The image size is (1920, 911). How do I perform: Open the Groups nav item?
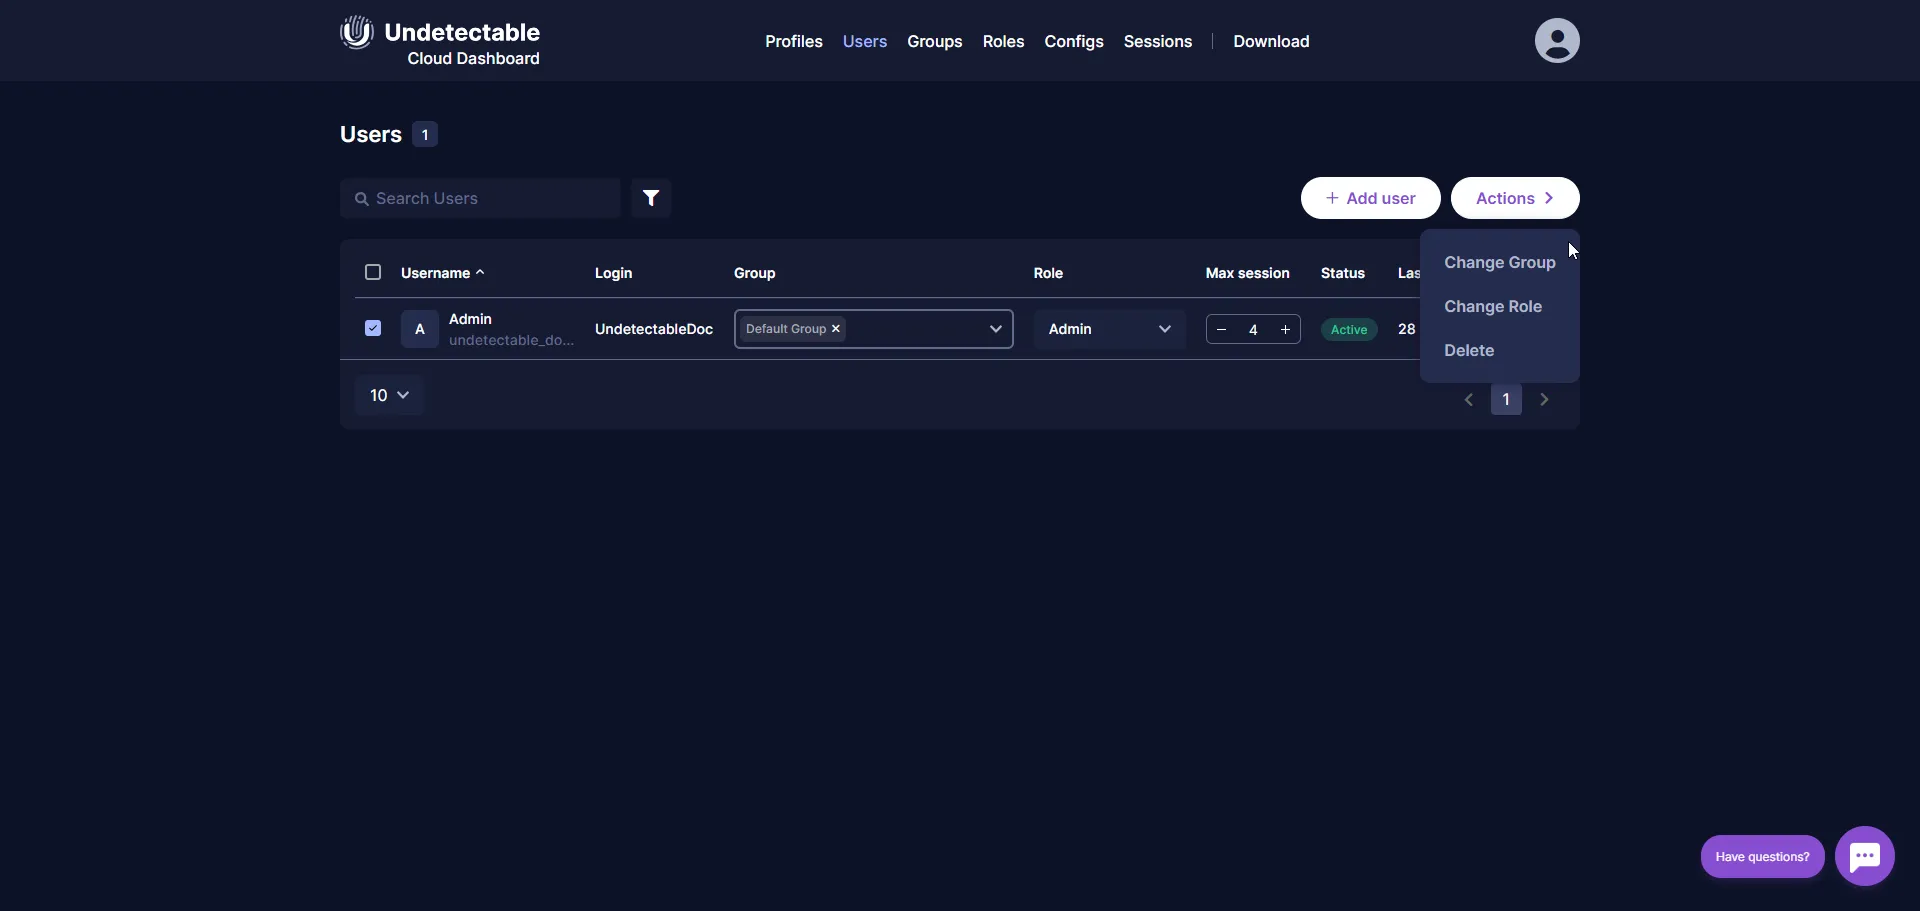click(935, 41)
